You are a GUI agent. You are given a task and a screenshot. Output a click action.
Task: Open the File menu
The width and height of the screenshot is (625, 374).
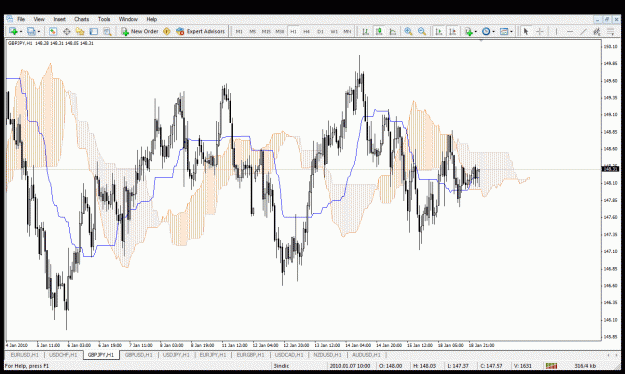pyautogui.click(x=21, y=19)
